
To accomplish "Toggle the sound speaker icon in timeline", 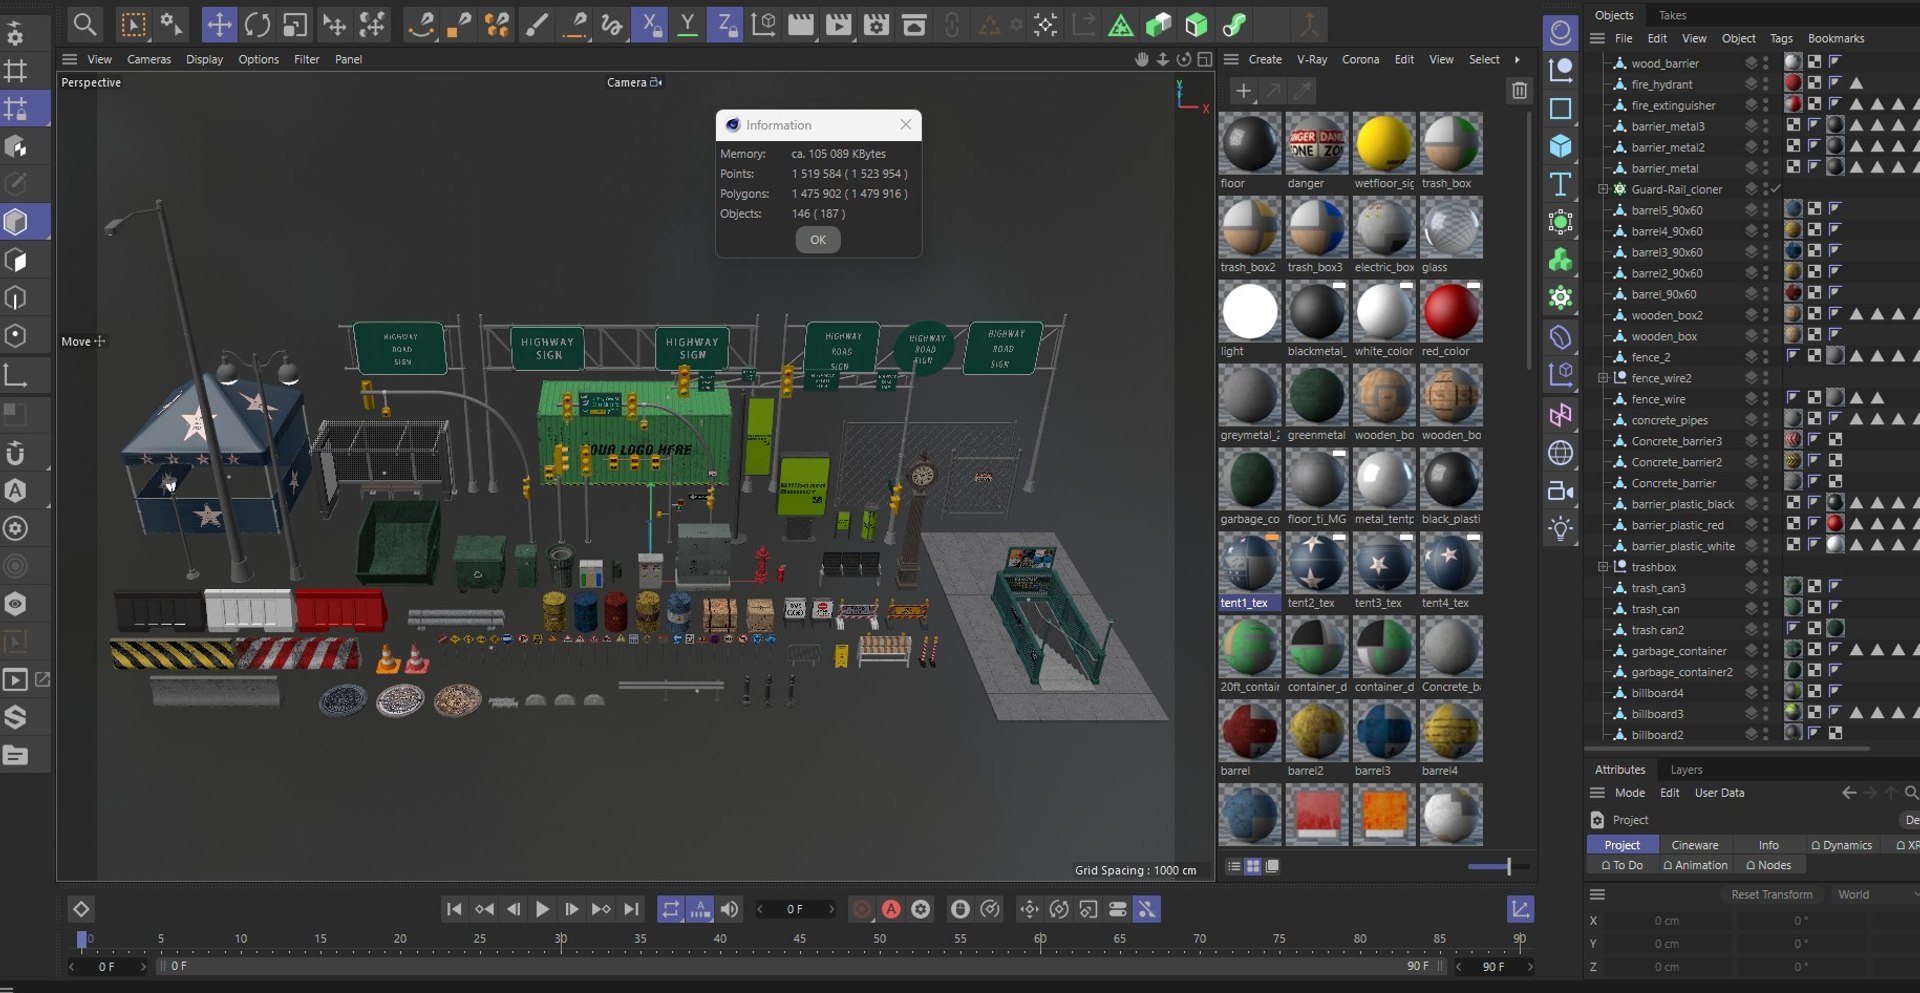I will pos(730,909).
